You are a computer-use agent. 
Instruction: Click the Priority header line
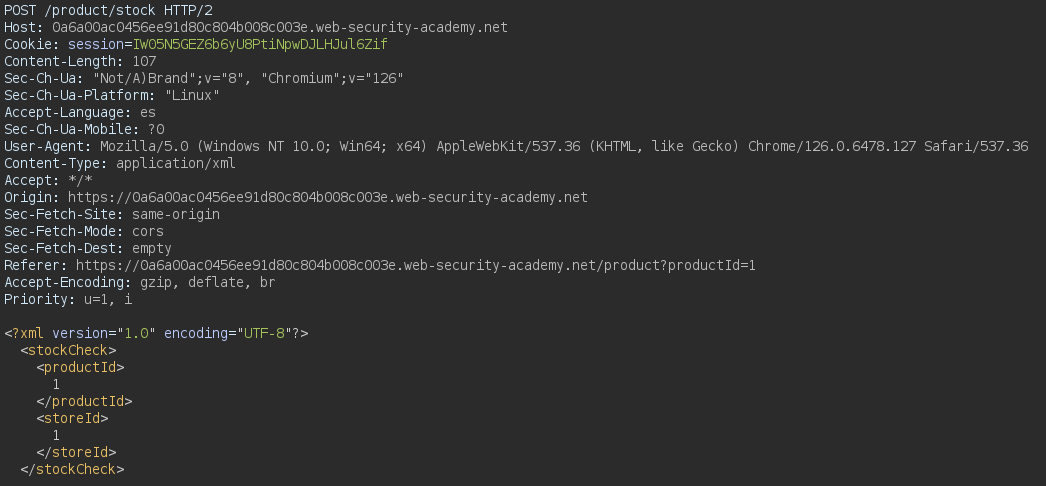(x=68, y=299)
